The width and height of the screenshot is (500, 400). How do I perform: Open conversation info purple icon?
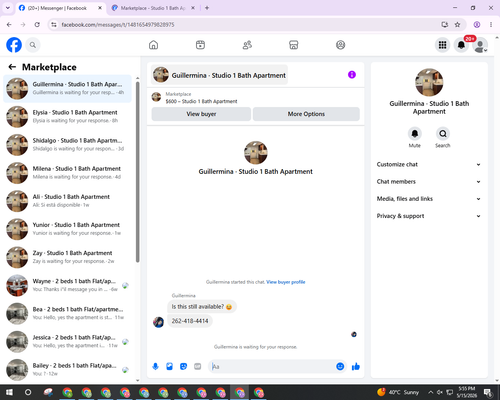[x=352, y=75]
